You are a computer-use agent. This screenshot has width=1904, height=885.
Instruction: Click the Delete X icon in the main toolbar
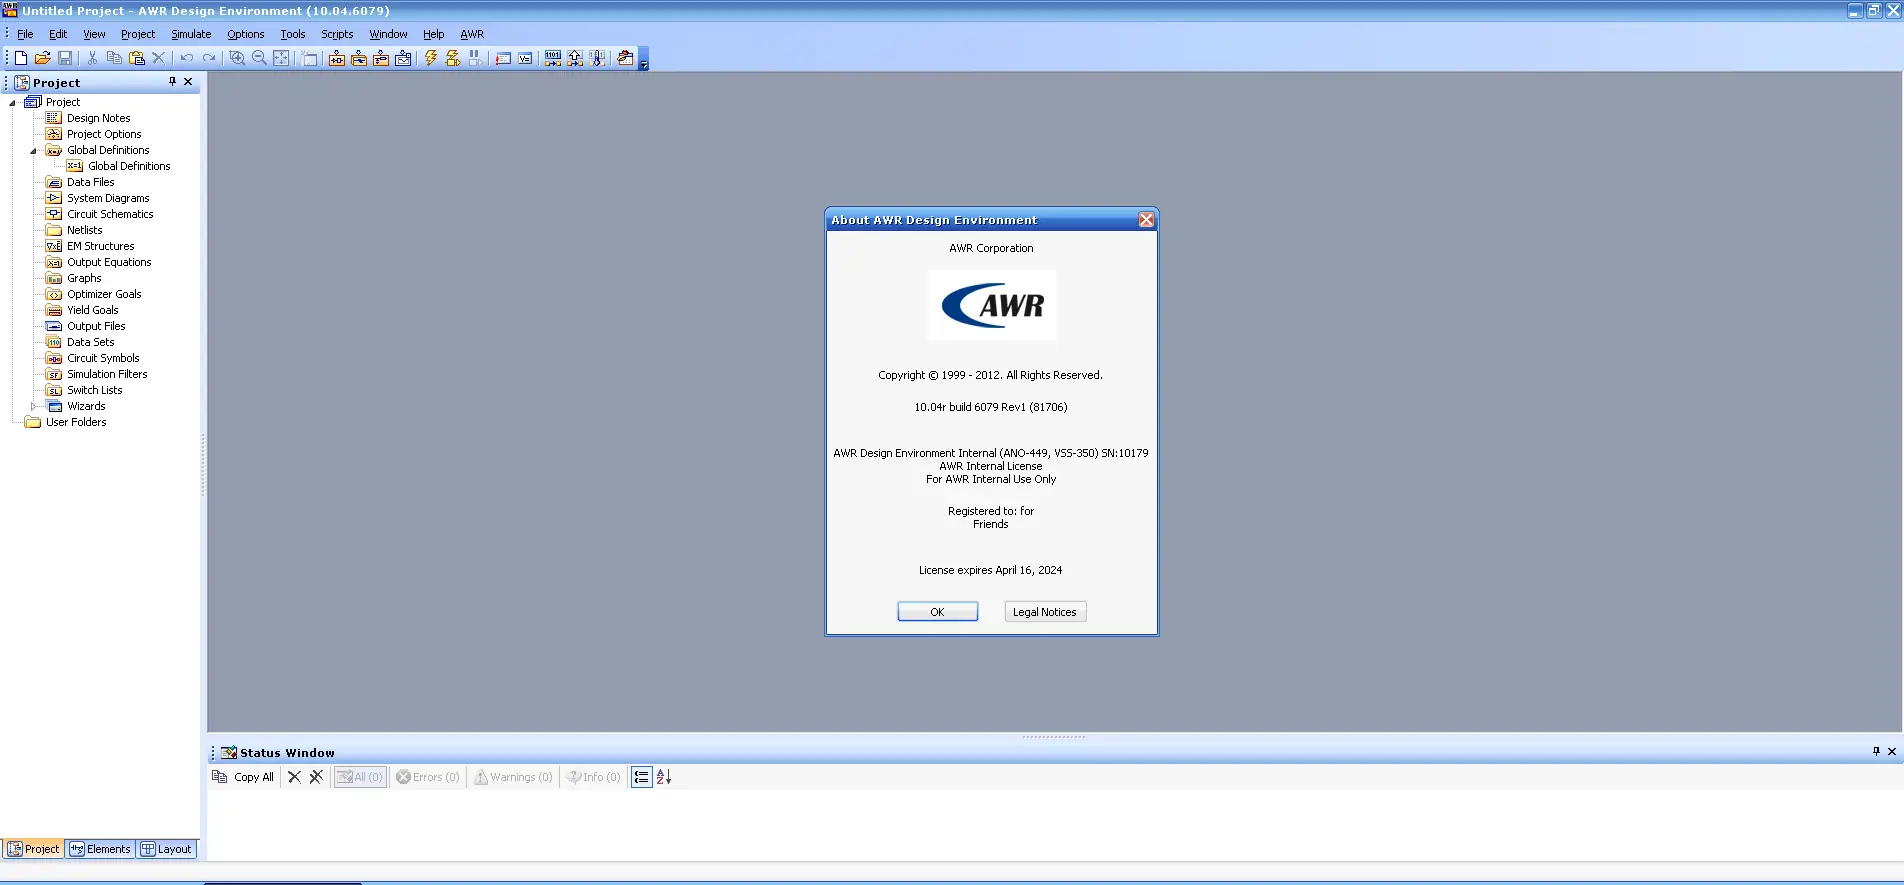[x=158, y=58]
